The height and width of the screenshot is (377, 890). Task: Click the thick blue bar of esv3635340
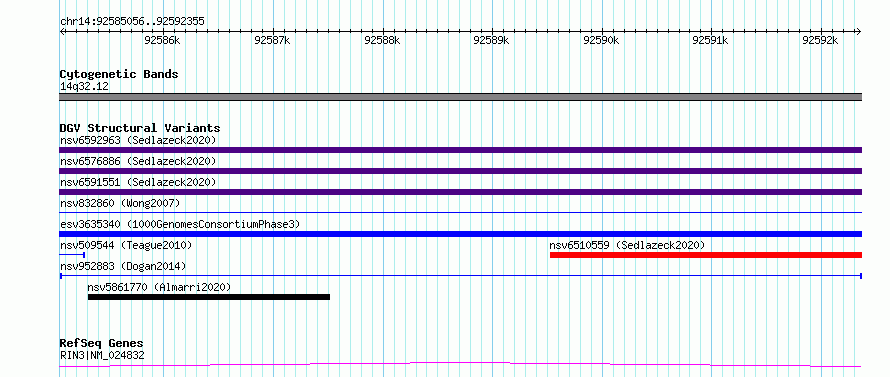coord(460,234)
